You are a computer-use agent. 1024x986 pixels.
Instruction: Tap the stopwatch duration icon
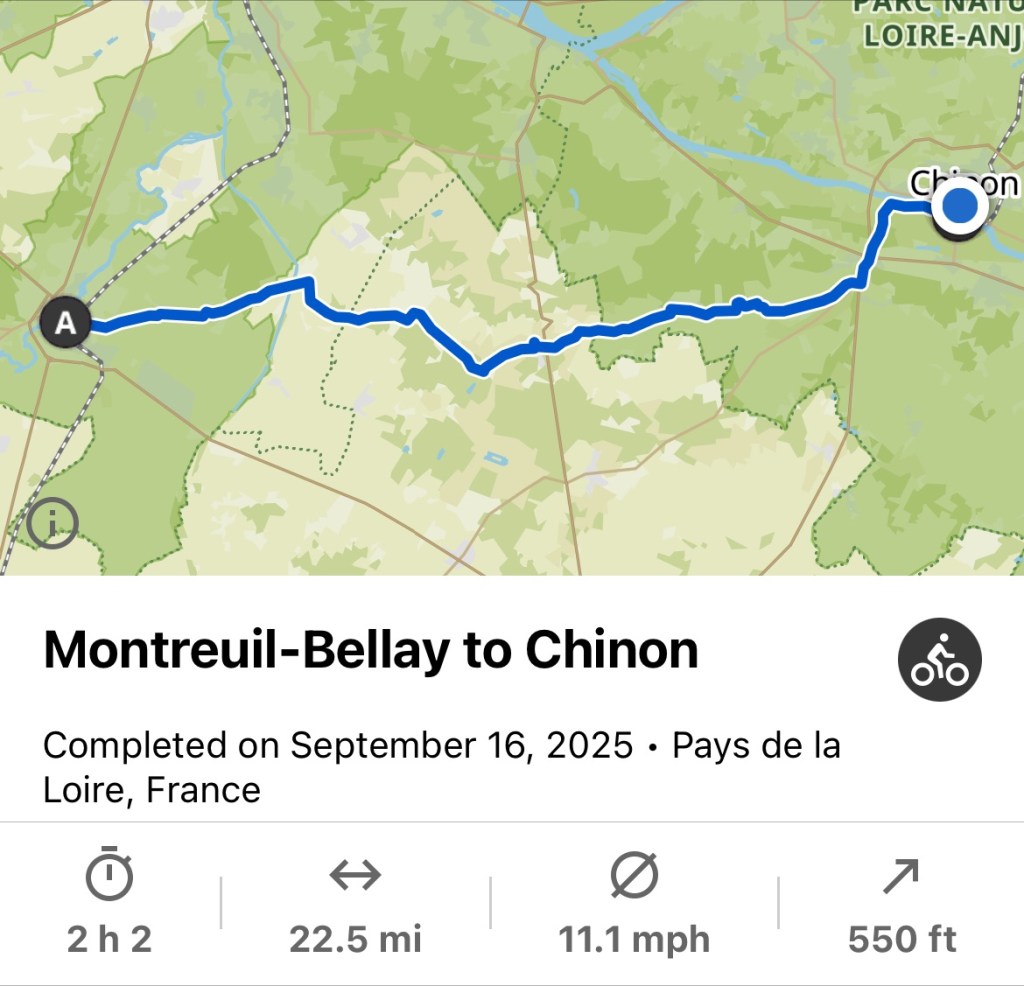[x=109, y=875]
